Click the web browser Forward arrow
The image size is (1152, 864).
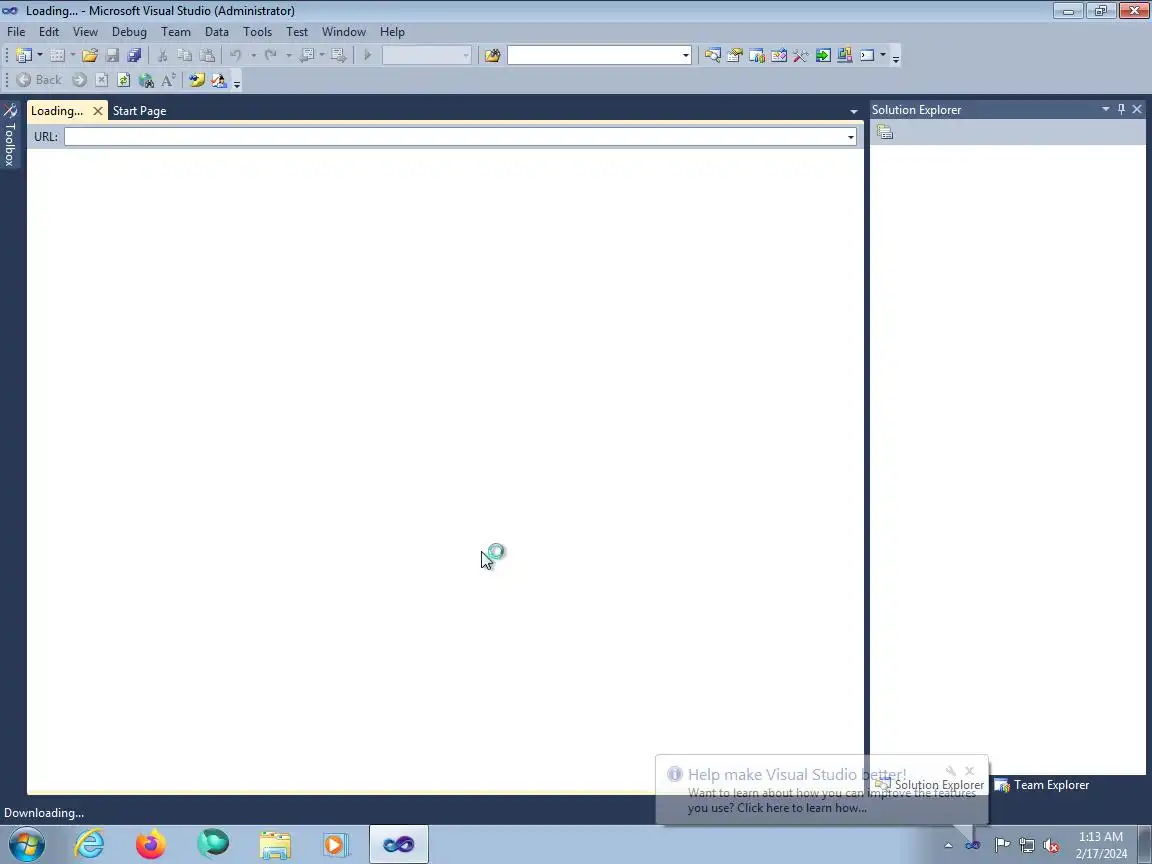pyautogui.click(x=79, y=80)
